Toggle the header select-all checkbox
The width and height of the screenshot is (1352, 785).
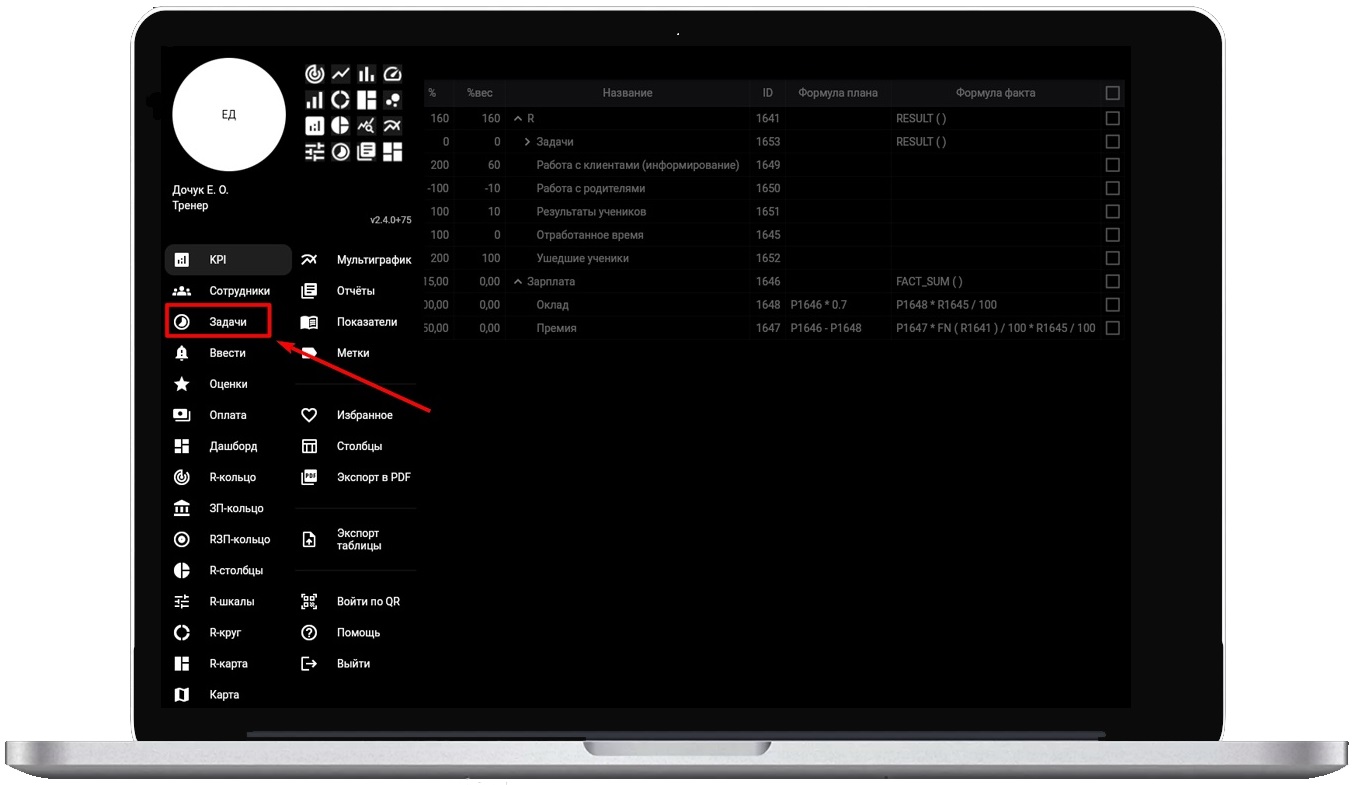tap(1112, 93)
